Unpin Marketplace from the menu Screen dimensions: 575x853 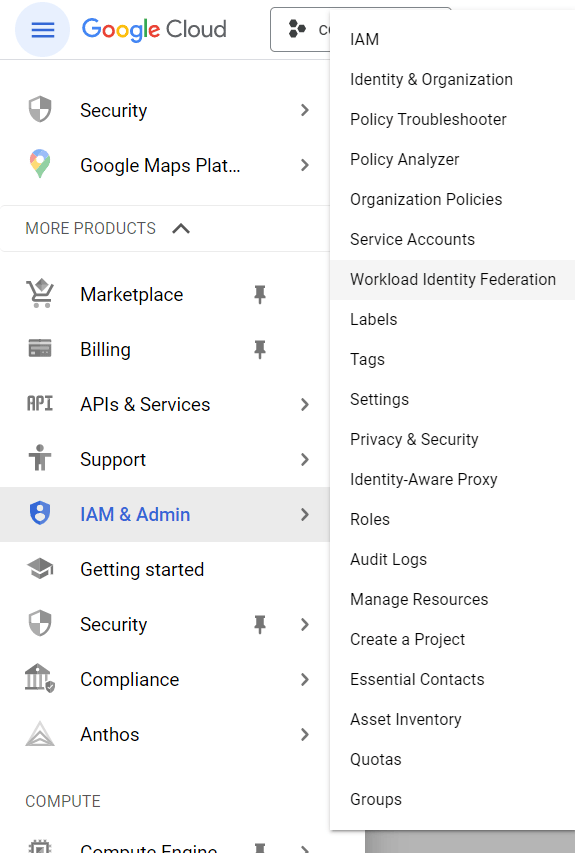tap(260, 294)
